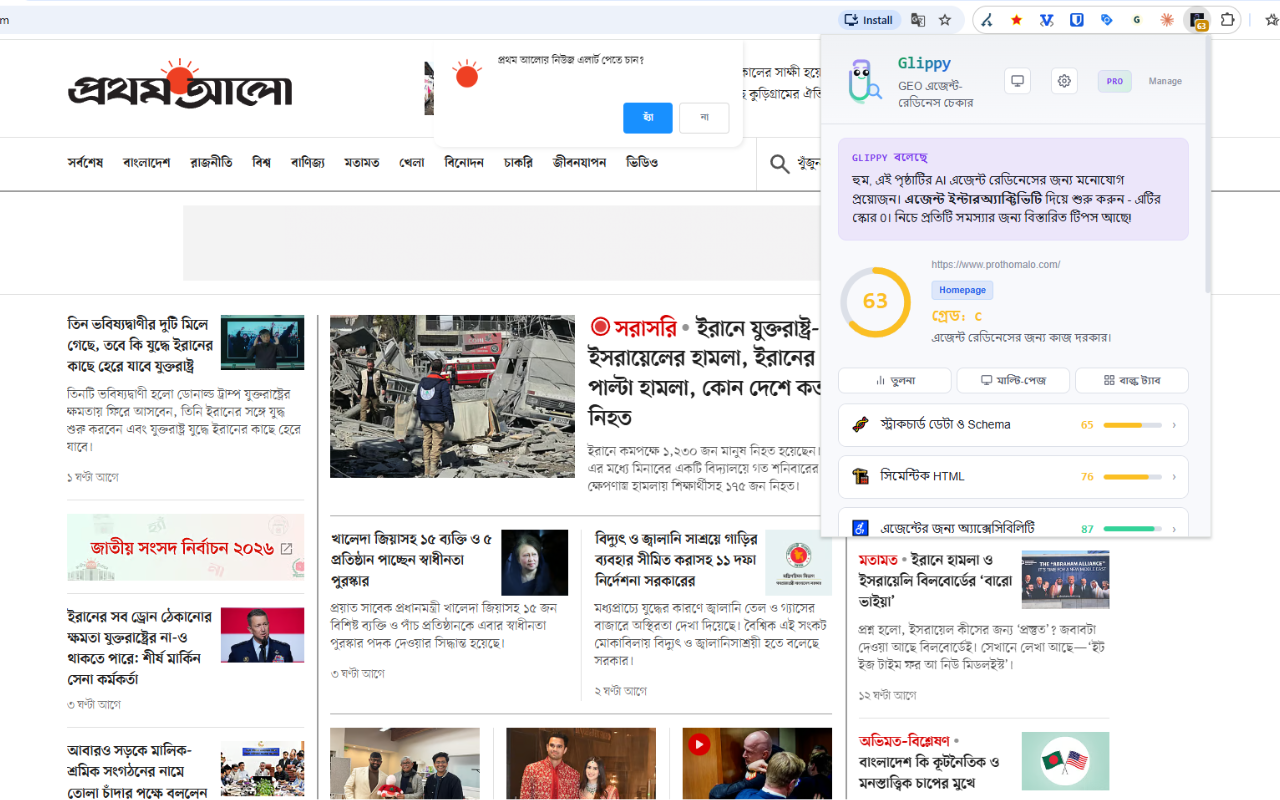Open the Khaleda Zia portrait thumbnail
1280x800 pixels.
click(535, 562)
